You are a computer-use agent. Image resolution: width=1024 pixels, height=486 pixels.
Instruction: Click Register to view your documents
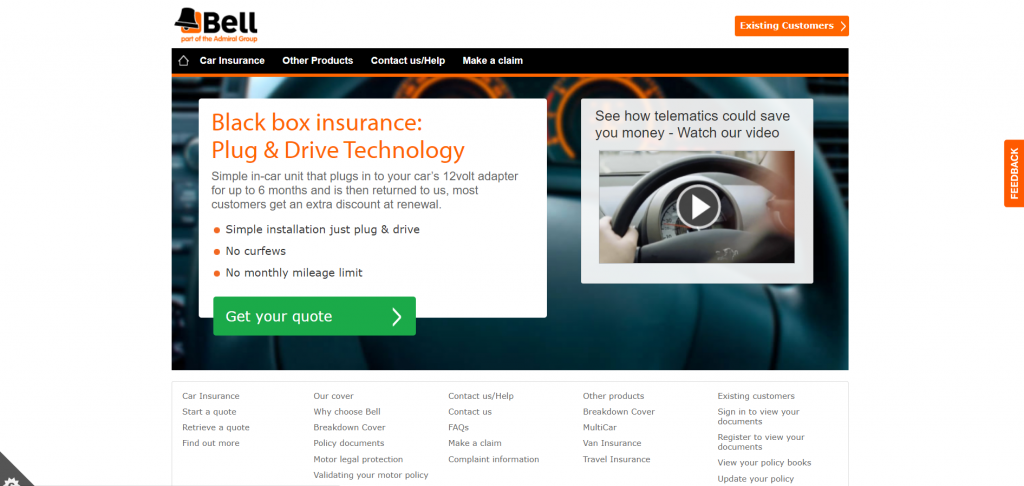click(x=761, y=442)
